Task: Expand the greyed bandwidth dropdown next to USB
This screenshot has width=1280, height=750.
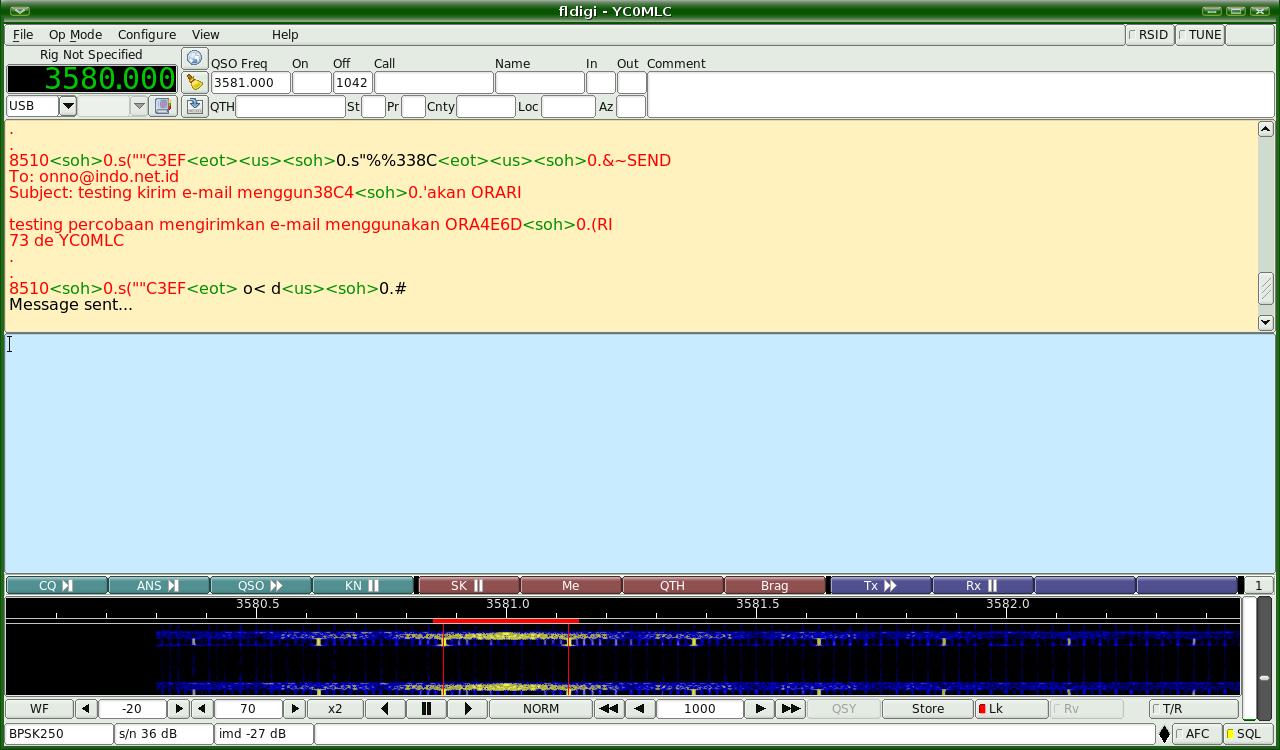Action: 139,106
